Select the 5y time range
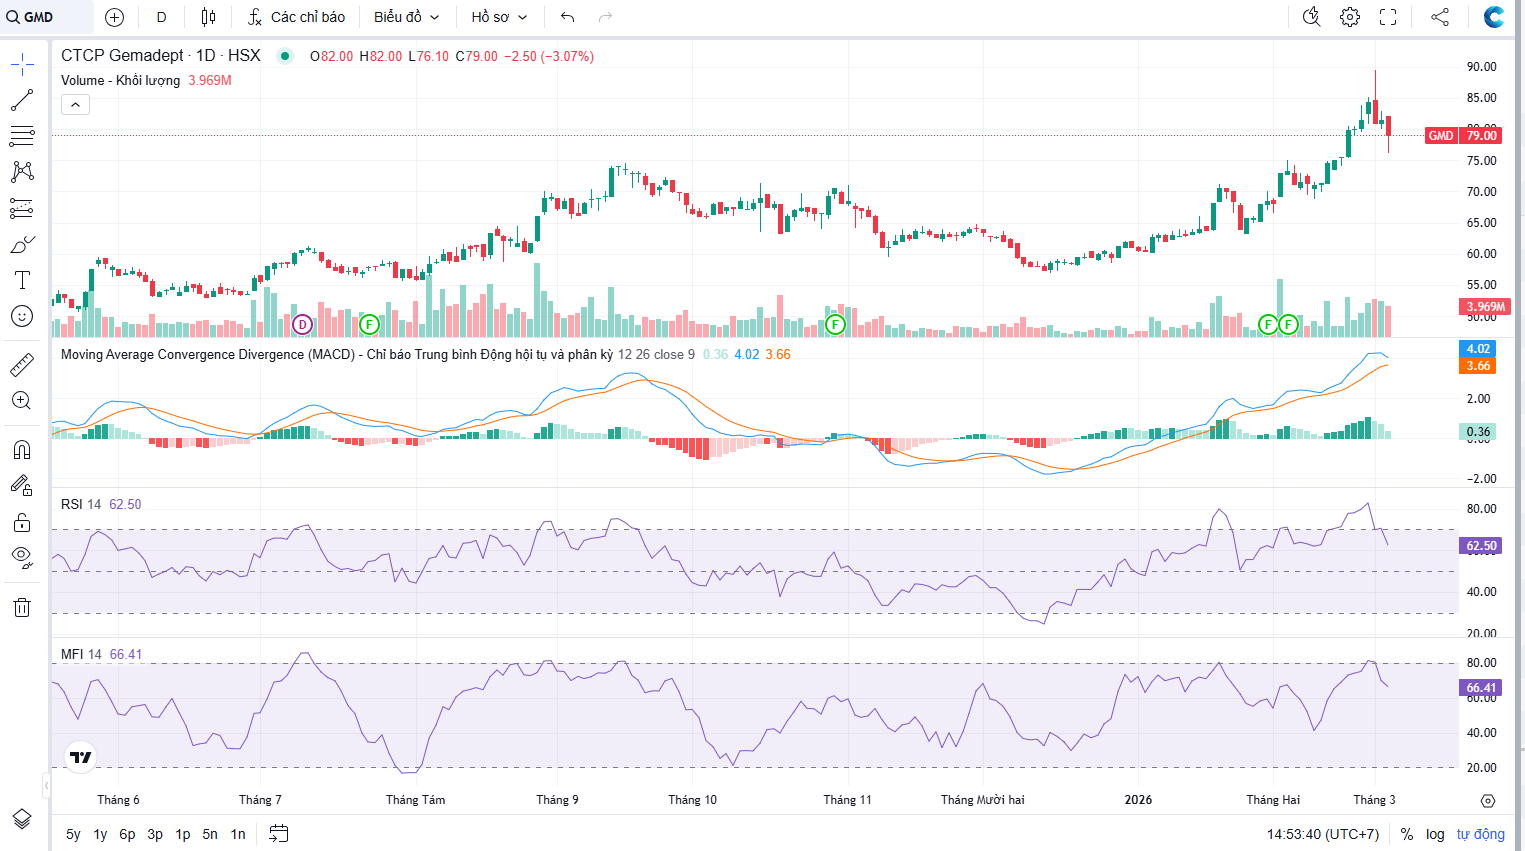This screenshot has width=1525, height=851. 73,834
